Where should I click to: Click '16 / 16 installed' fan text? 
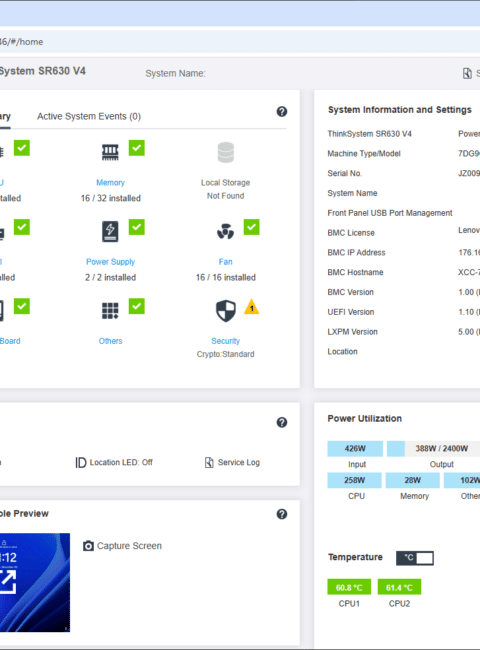(225, 277)
